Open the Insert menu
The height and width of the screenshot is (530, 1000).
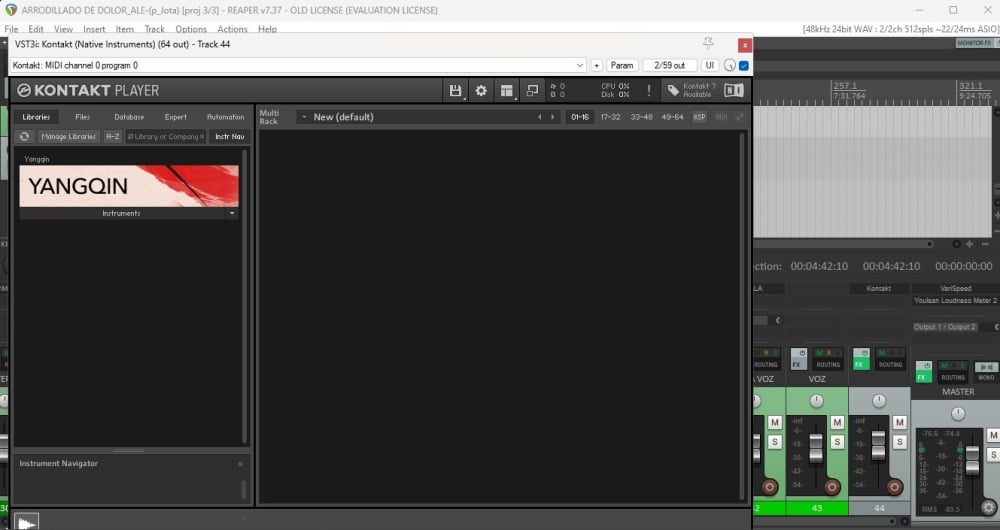tap(94, 29)
